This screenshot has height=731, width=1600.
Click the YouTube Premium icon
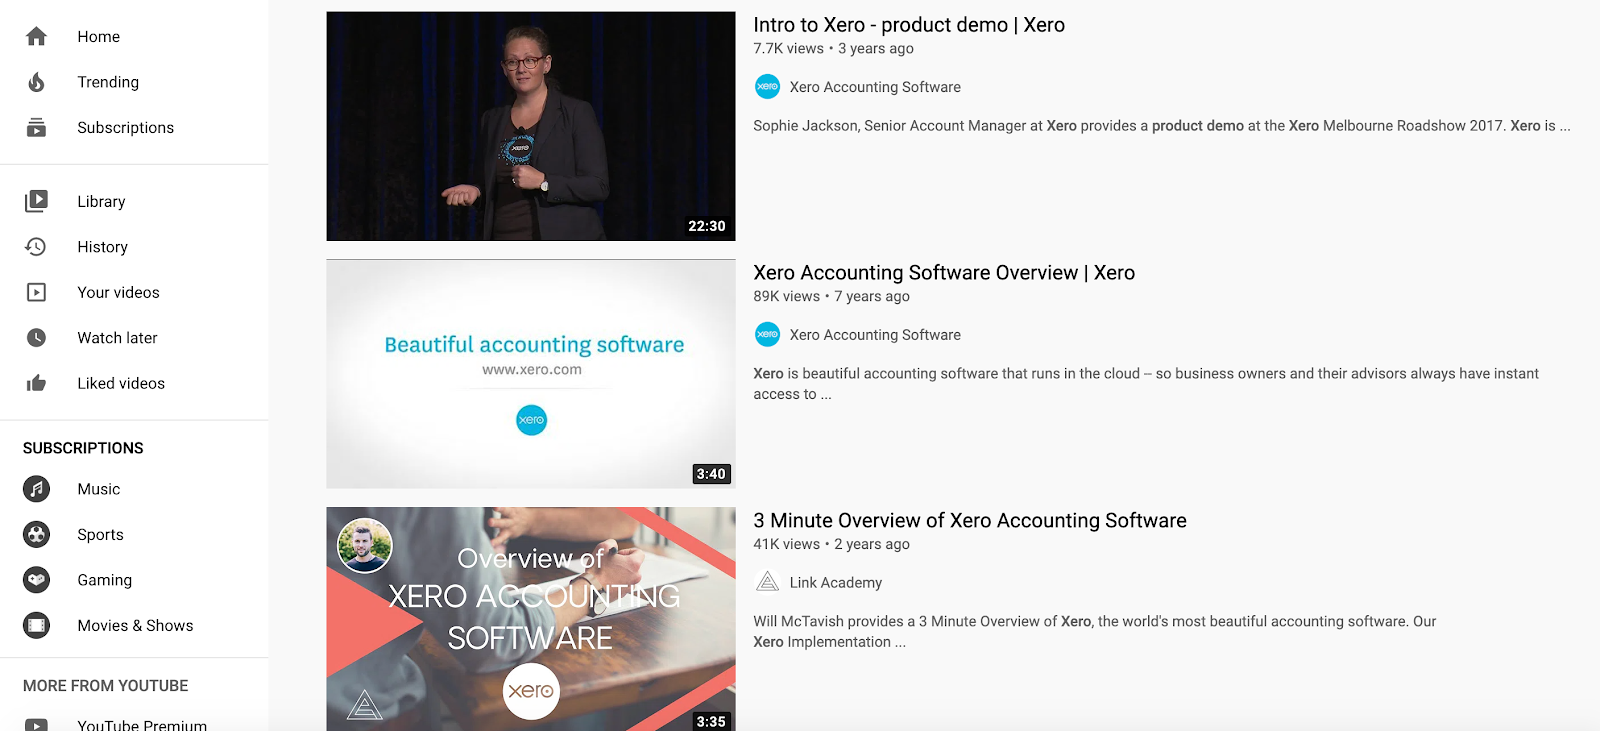click(36, 725)
